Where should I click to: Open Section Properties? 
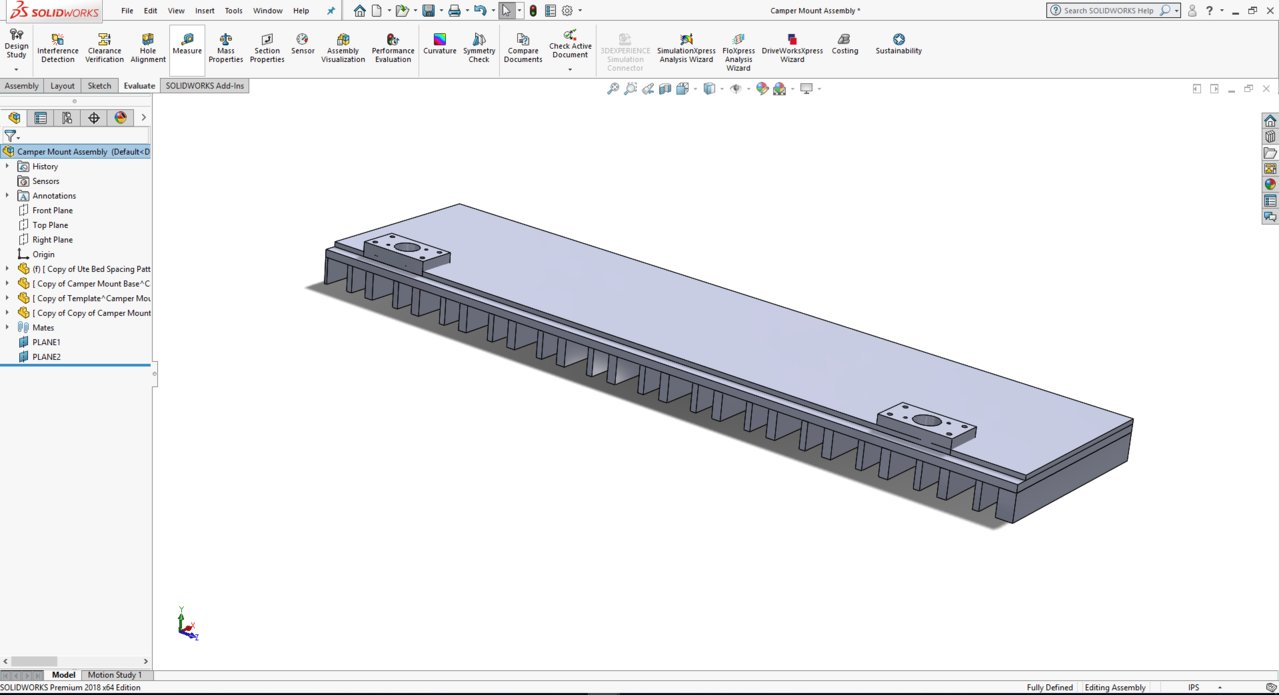click(x=267, y=50)
